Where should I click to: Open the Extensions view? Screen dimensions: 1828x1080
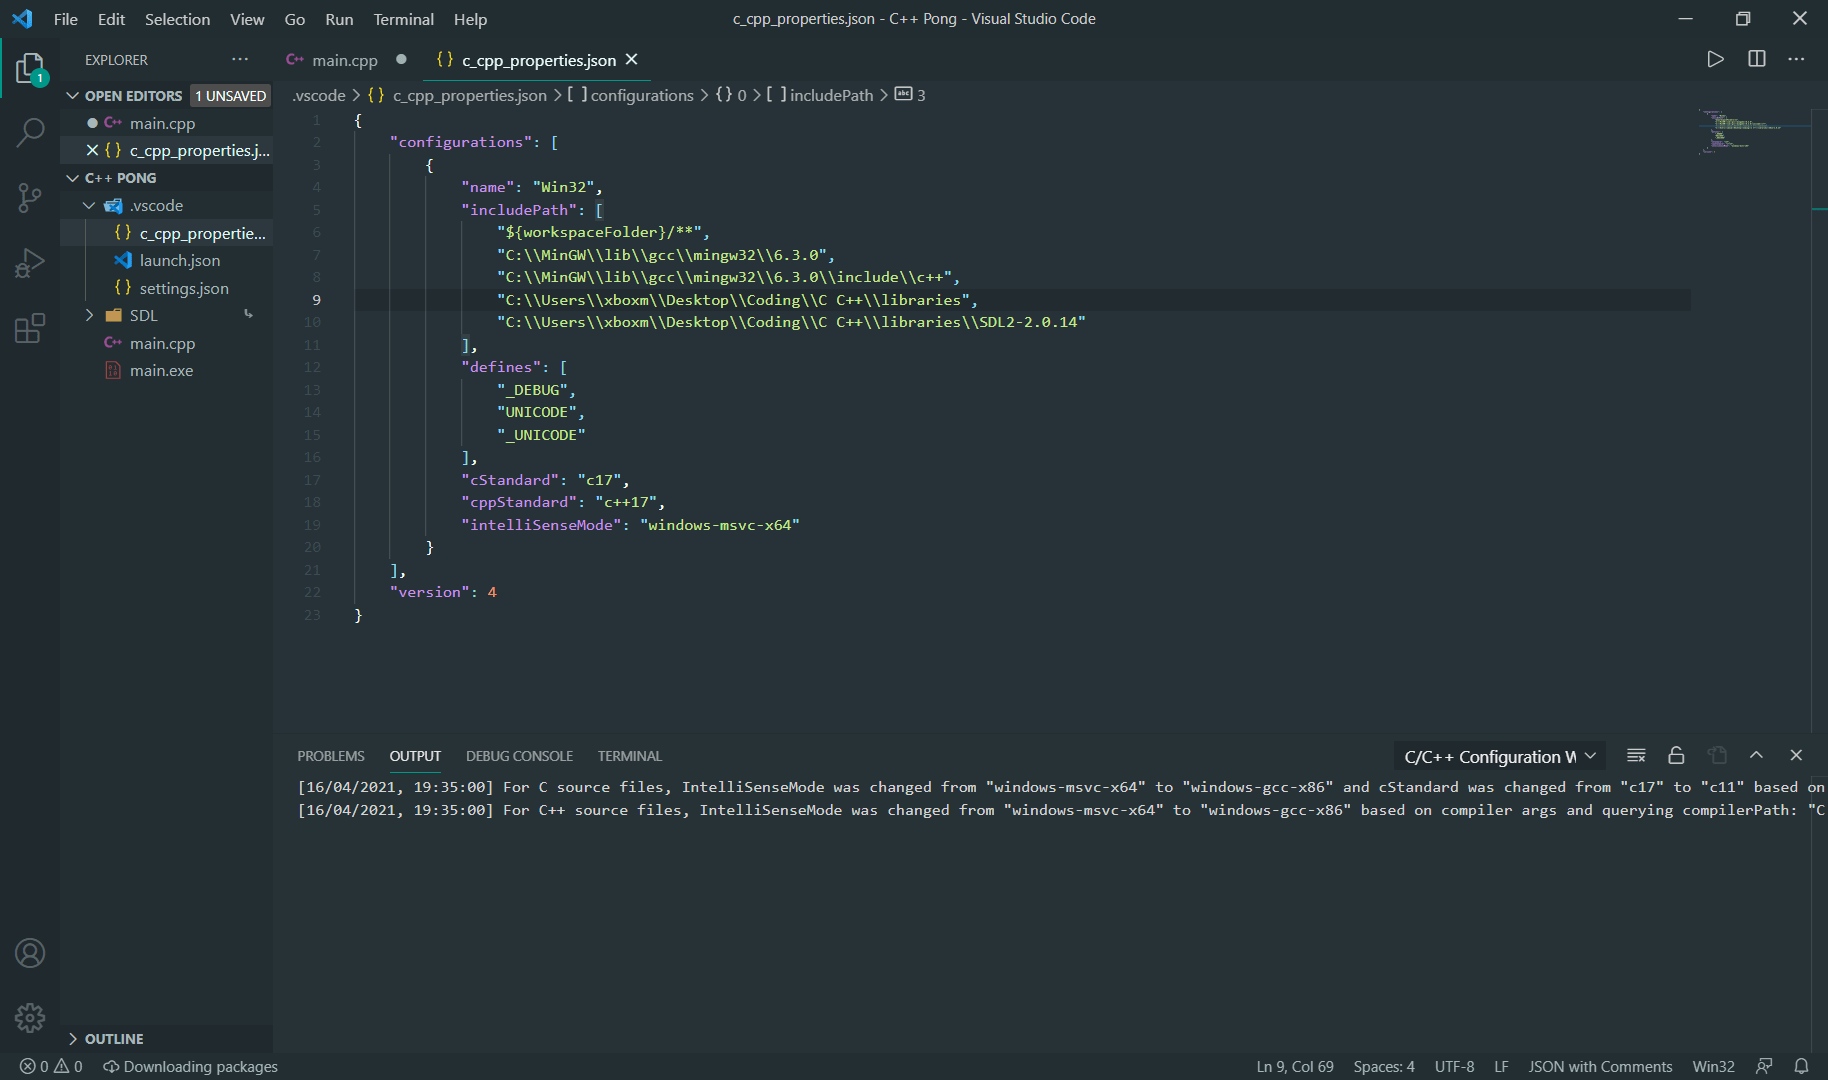pos(29,327)
